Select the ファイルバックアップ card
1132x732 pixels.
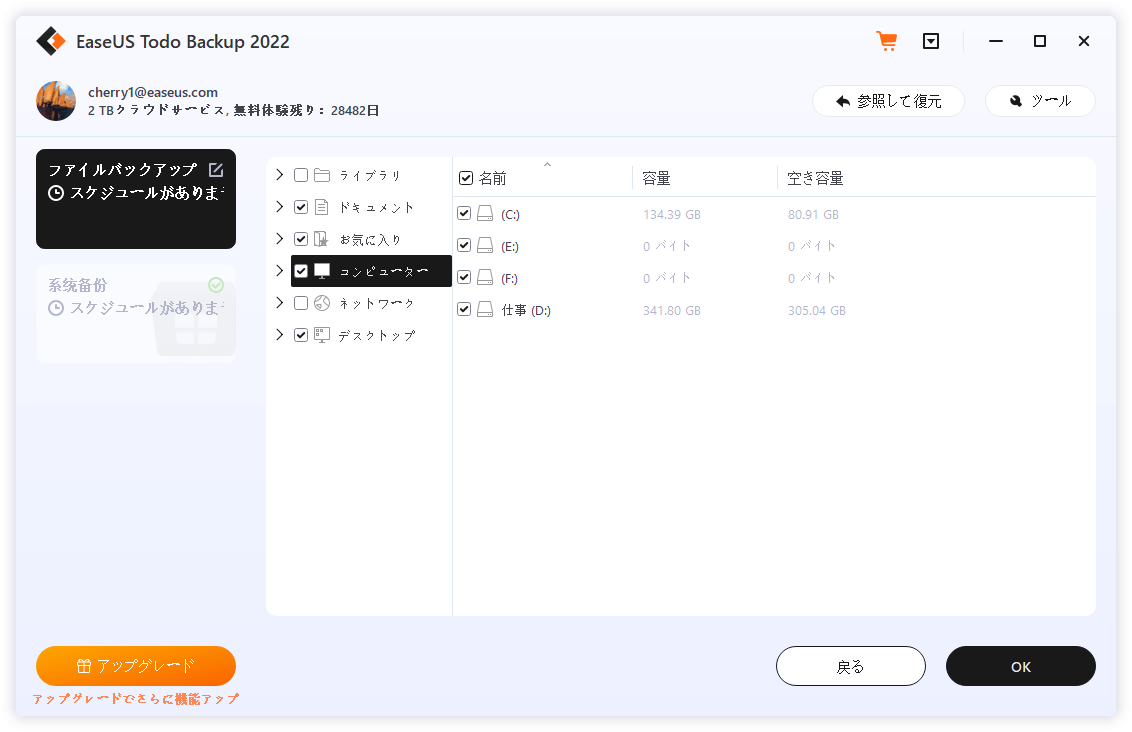(x=135, y=198)
